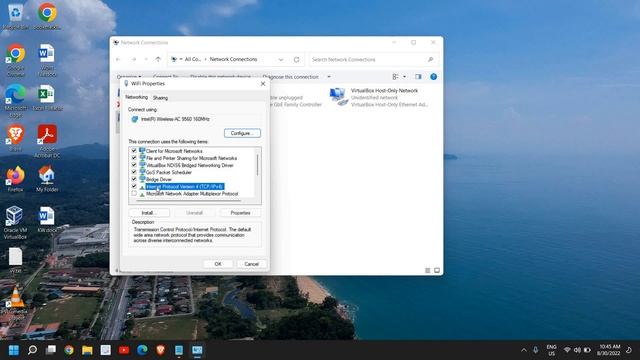Open Google Chrome desktop shortcut
The width and height of the screenshot is (640, 360).
coord(16,60)
